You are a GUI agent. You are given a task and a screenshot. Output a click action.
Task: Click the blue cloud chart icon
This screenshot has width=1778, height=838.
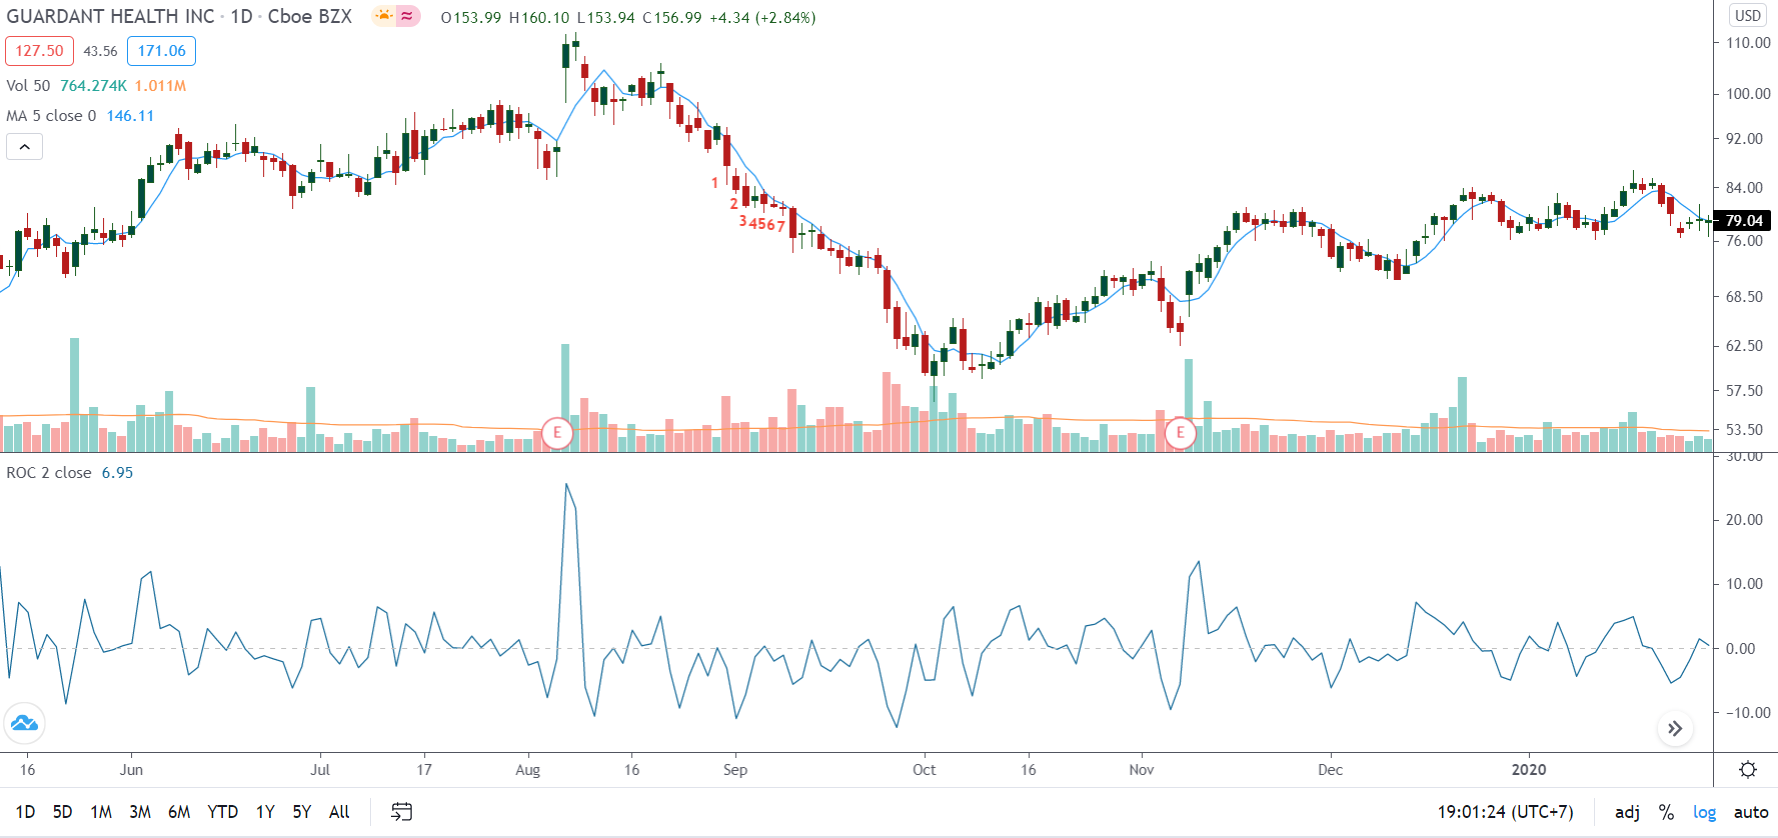point(24,723)
